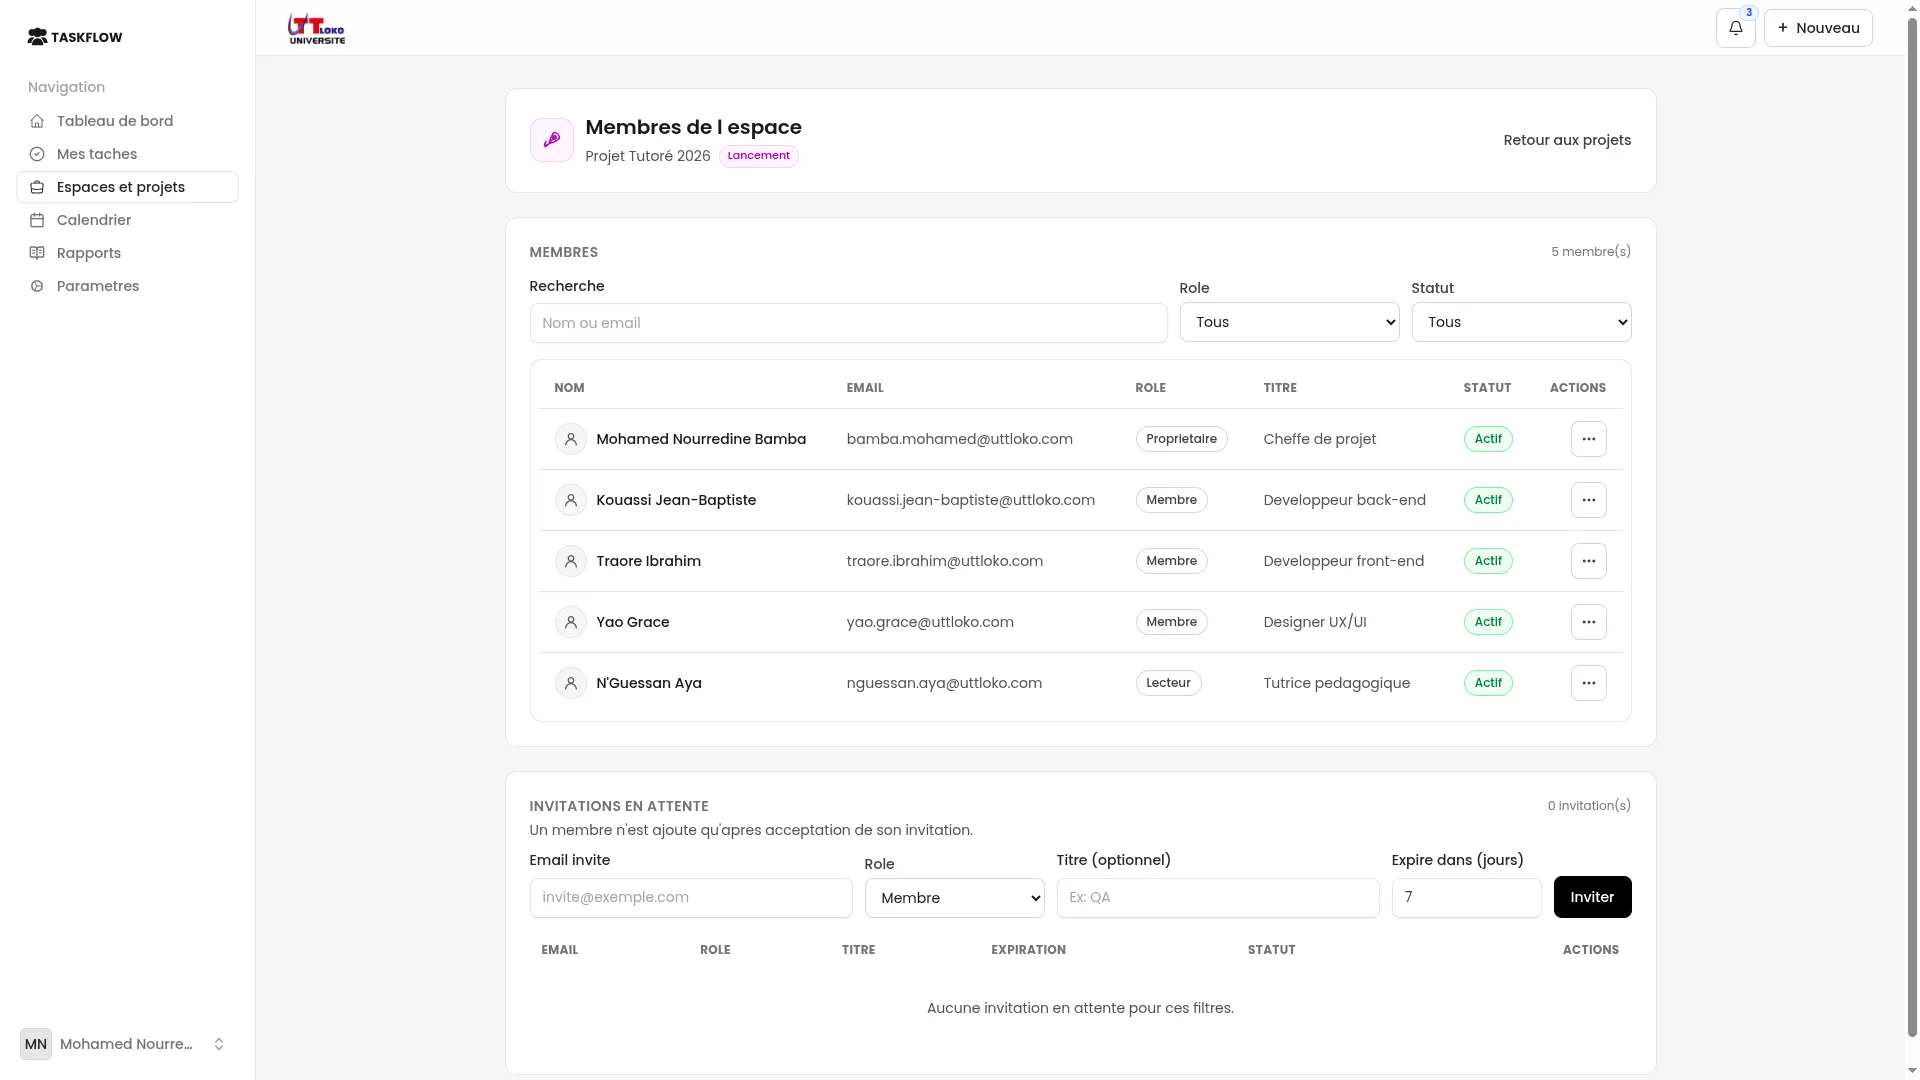Screen dimensions: 1920x1080
Task: Focus the Titre (optionnel) input field
Action: coord(1218,898)
